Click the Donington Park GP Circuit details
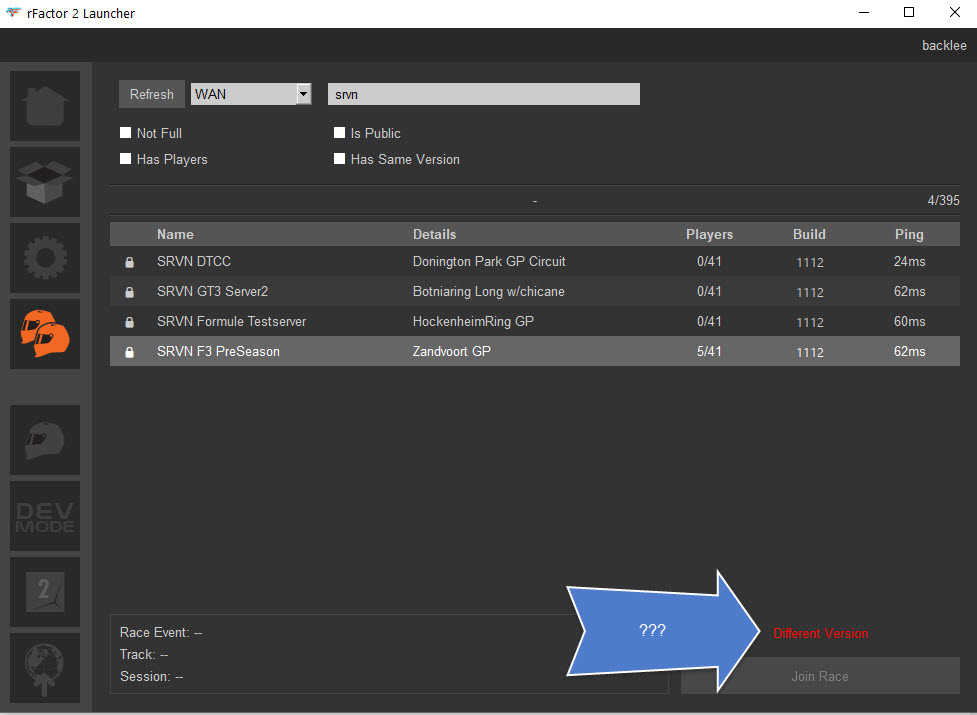Image resolution: width=977 pixels, height=715 pixels. point(489,262)
